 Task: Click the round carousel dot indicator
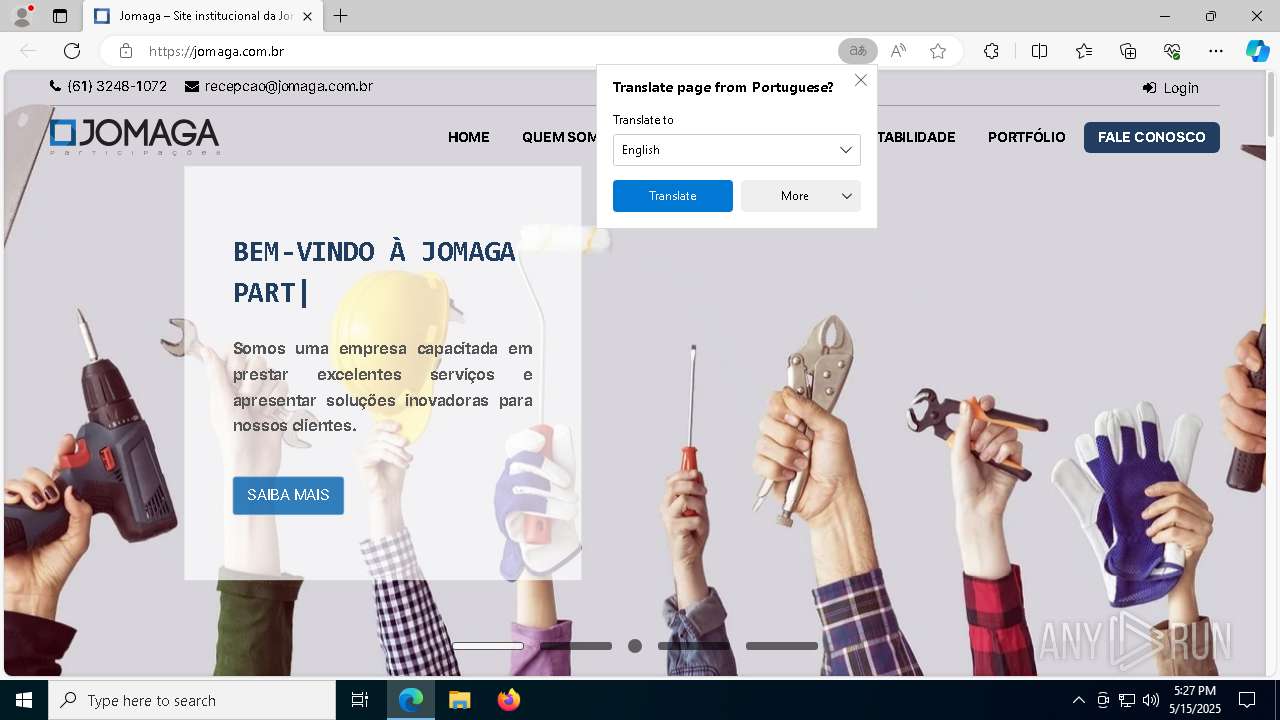(x=635, y=646)
